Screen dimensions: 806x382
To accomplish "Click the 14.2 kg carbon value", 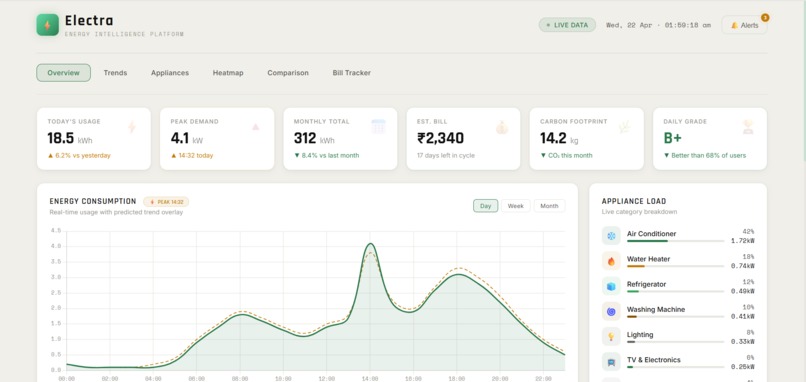I will [x=560, y=138].
